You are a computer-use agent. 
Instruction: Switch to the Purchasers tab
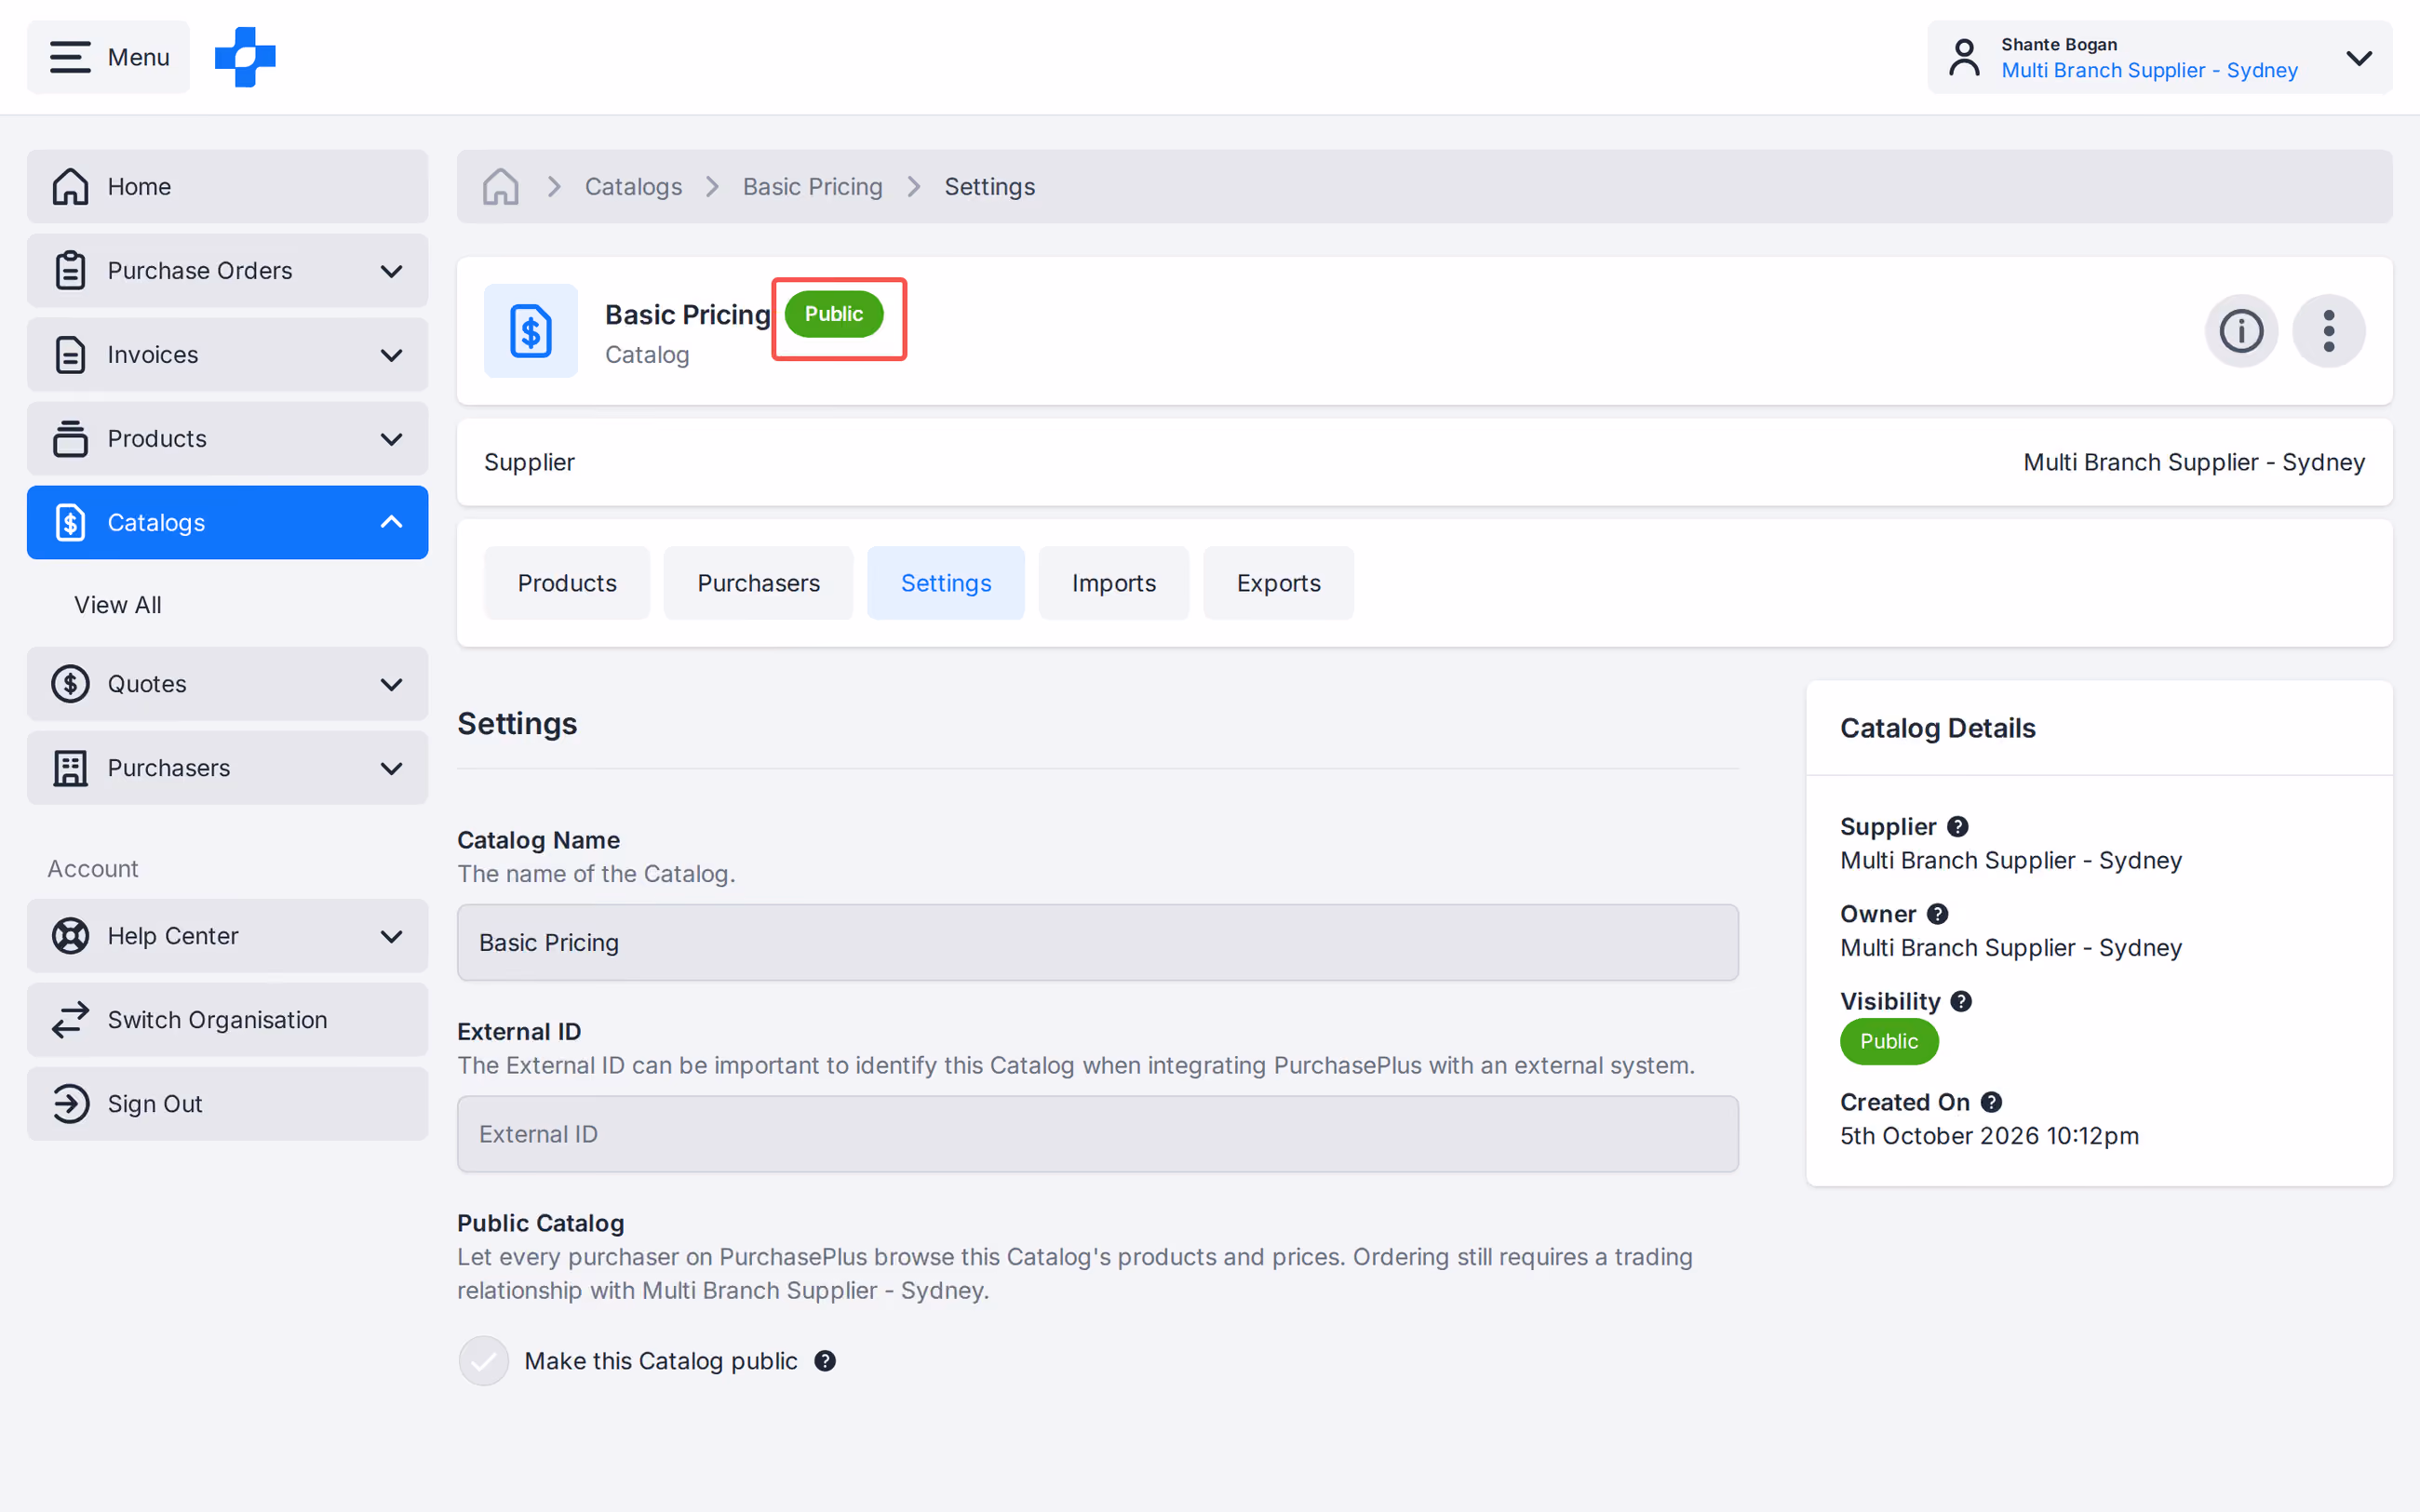tap(758, 583)
